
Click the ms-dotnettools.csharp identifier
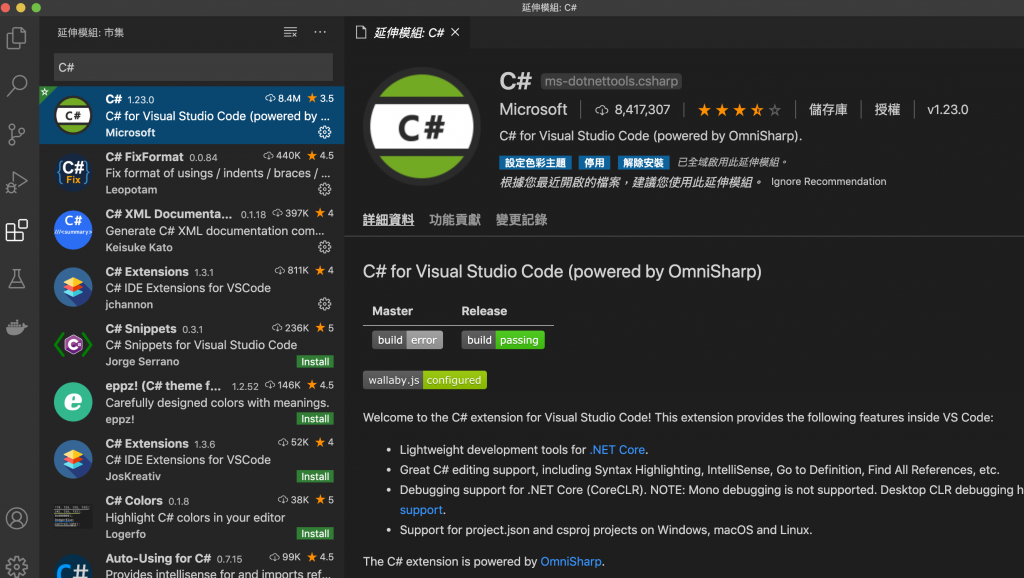[611, 81]
